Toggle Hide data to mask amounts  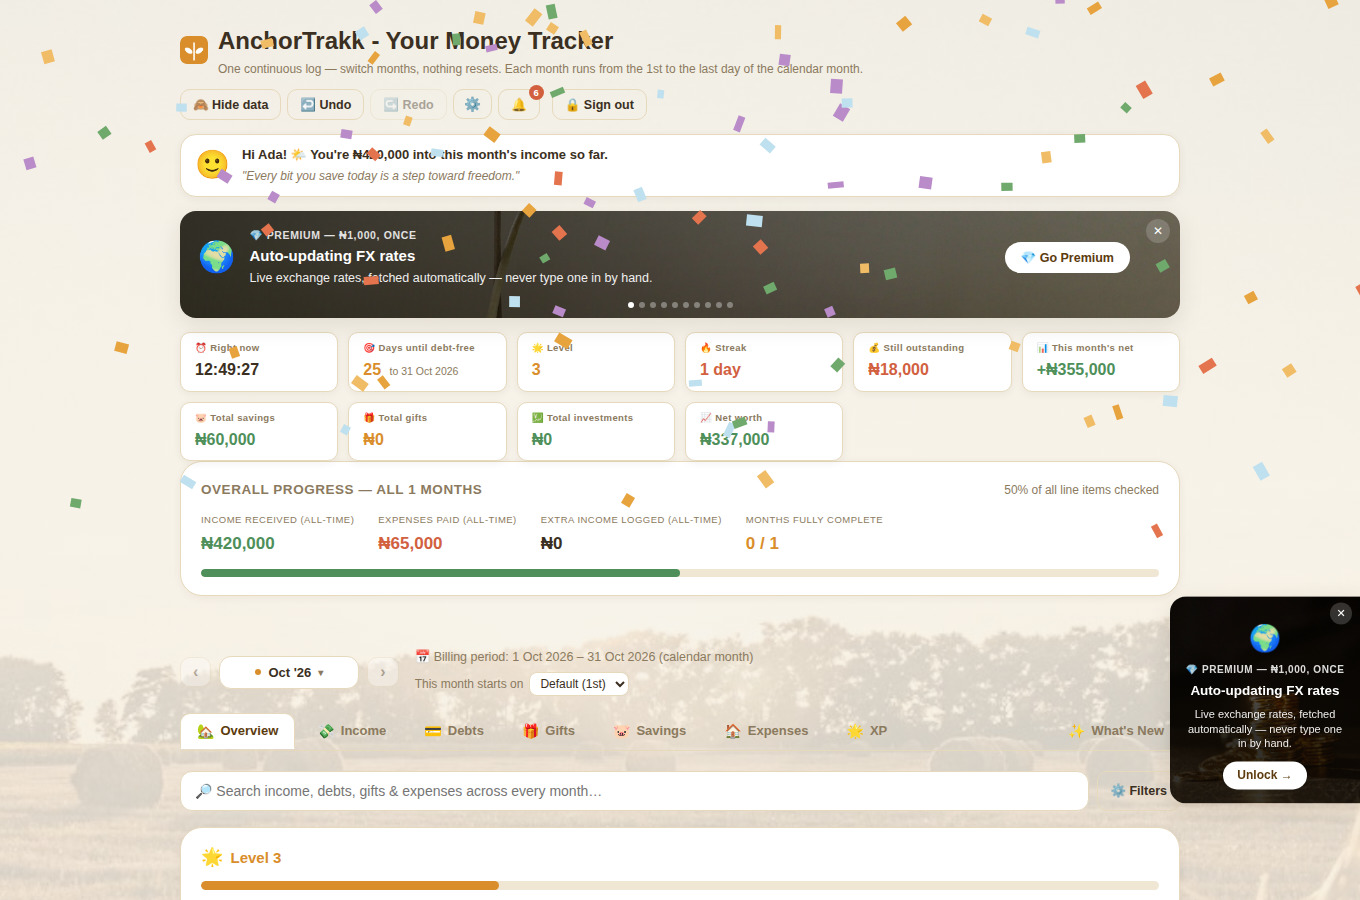coord(230,105)
